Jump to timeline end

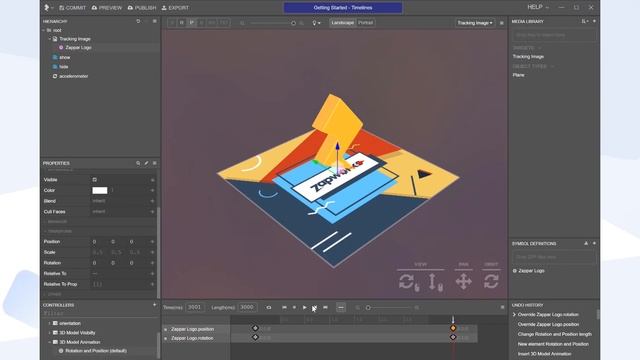point(325,308)
